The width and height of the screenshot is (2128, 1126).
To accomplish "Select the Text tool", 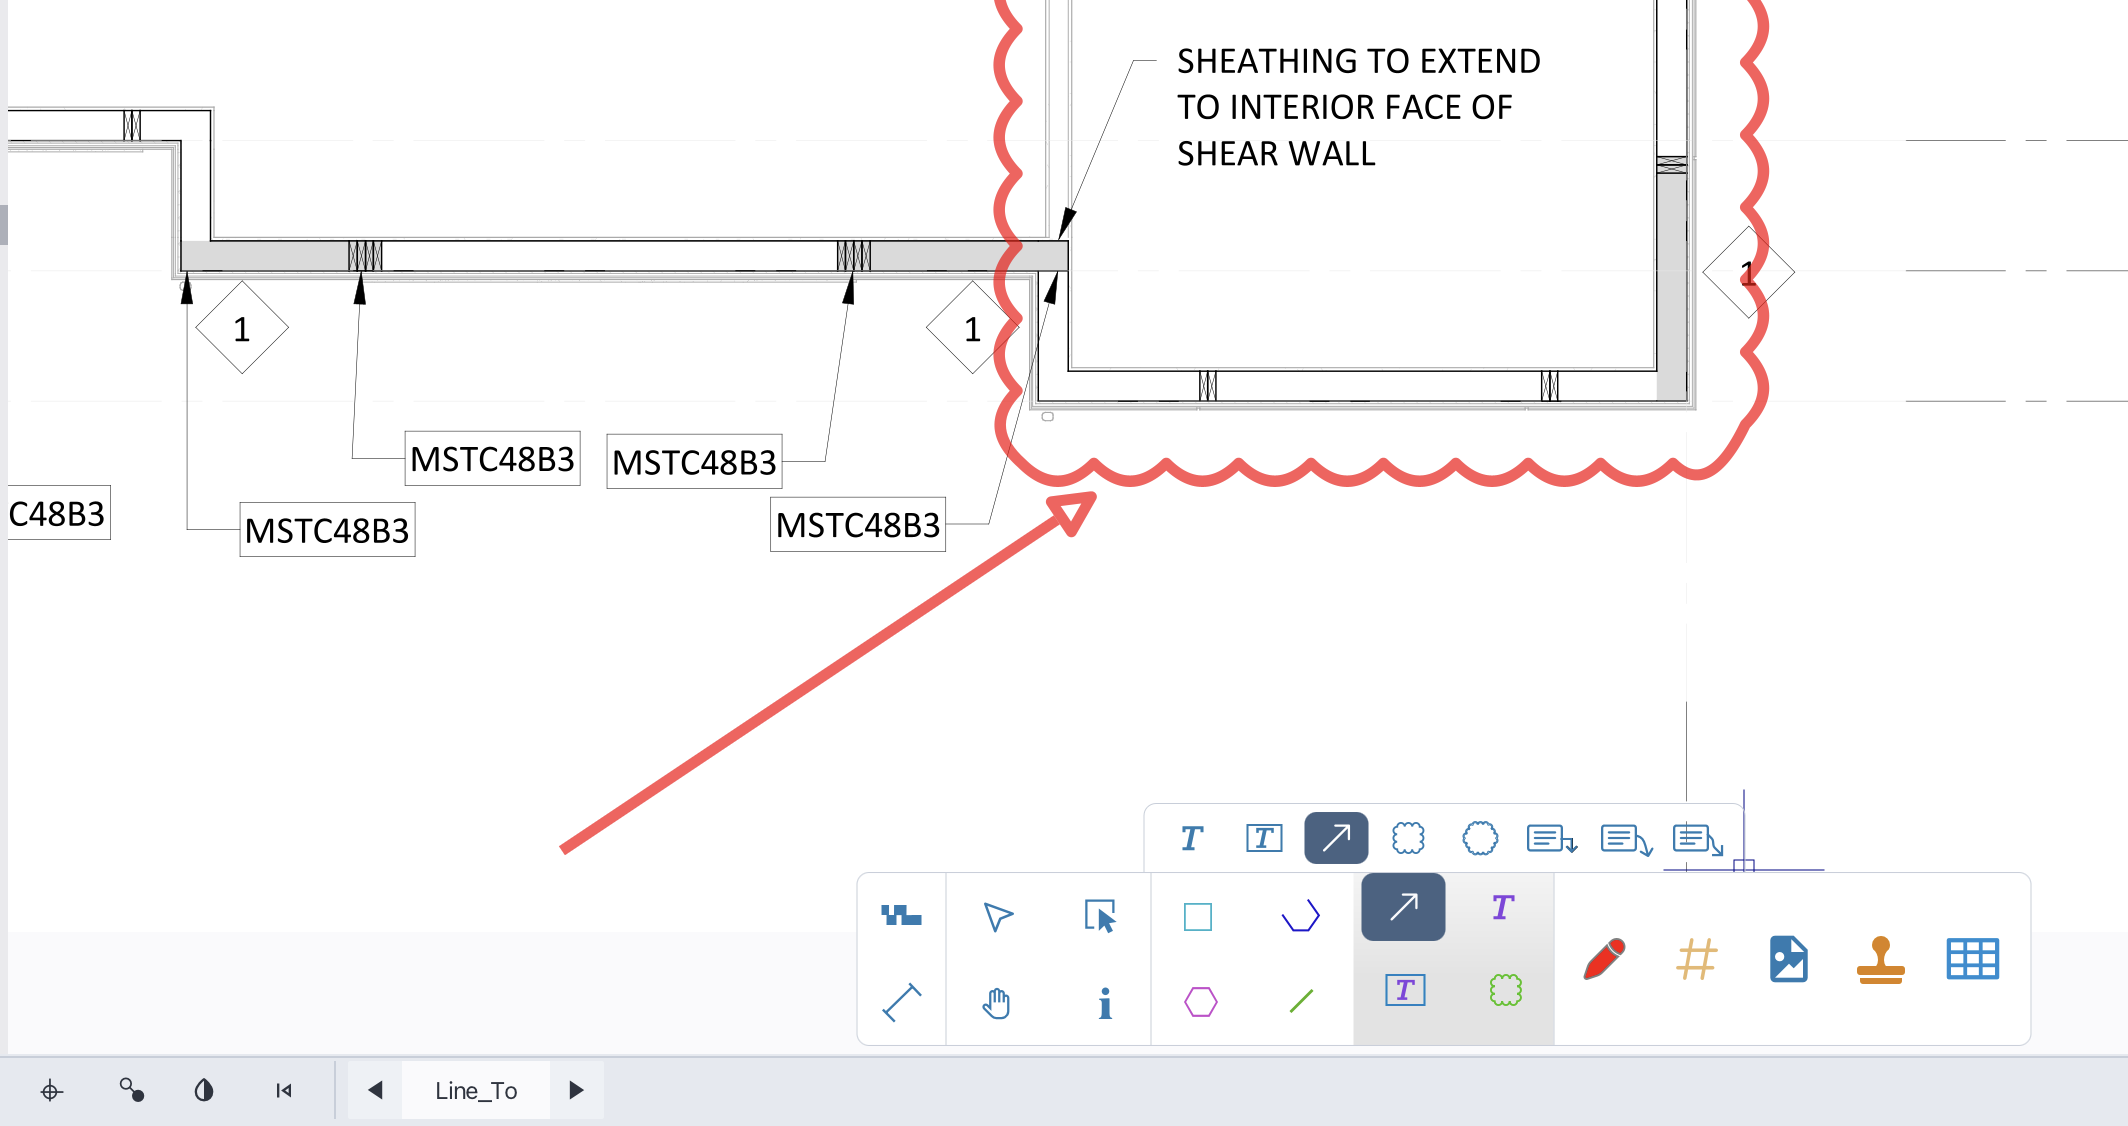I will [x=1504, y=908].
